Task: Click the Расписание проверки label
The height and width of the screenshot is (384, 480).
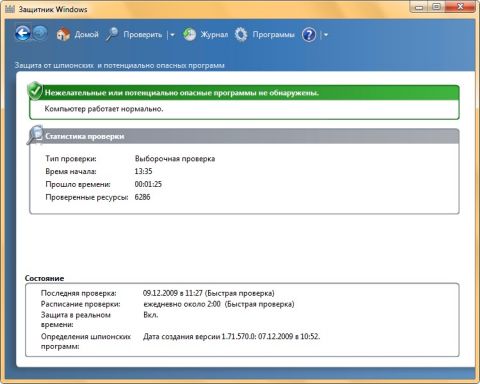Action: (81, 304)
